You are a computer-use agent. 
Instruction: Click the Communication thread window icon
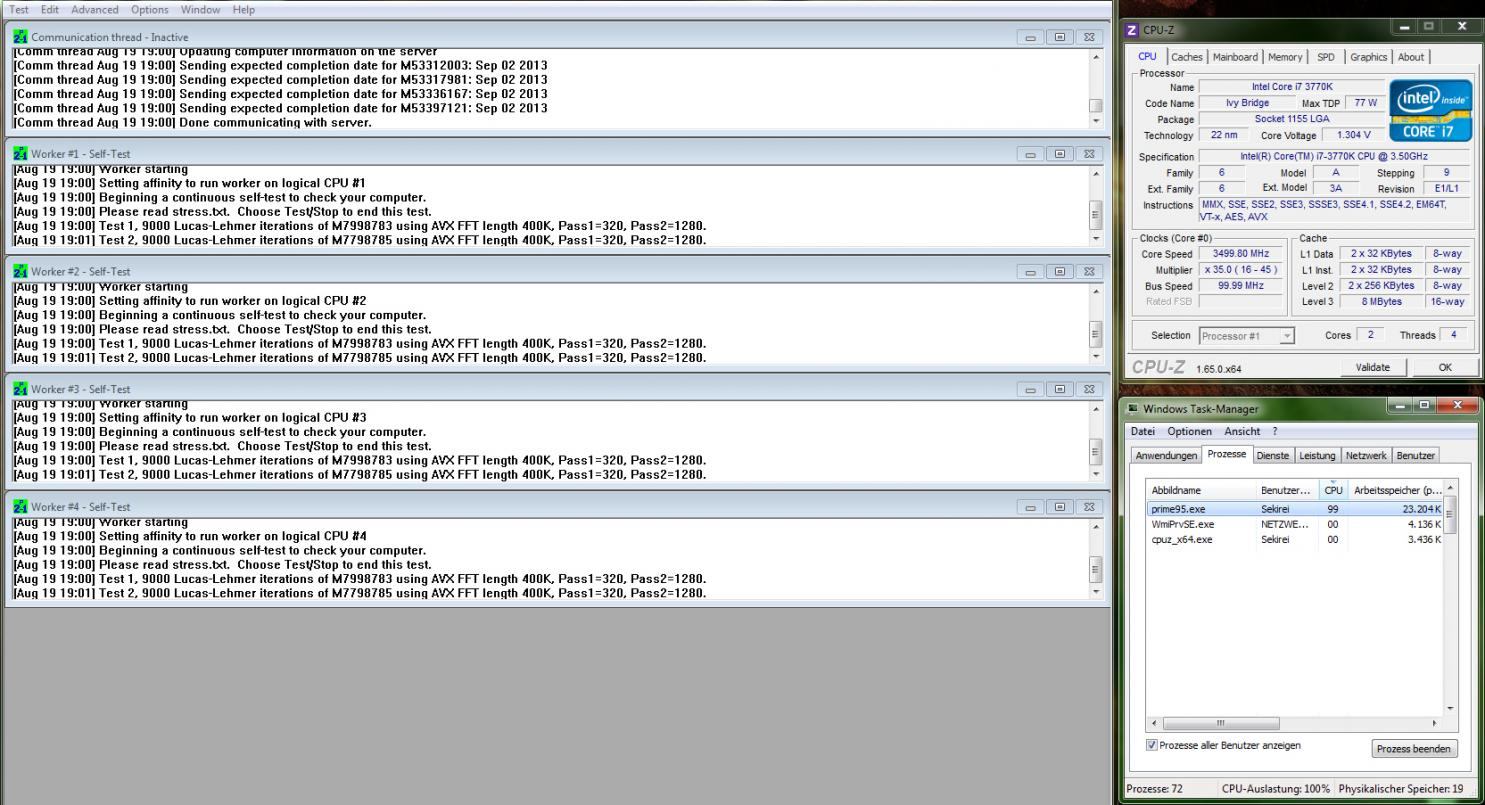click(x=20, y=37)
